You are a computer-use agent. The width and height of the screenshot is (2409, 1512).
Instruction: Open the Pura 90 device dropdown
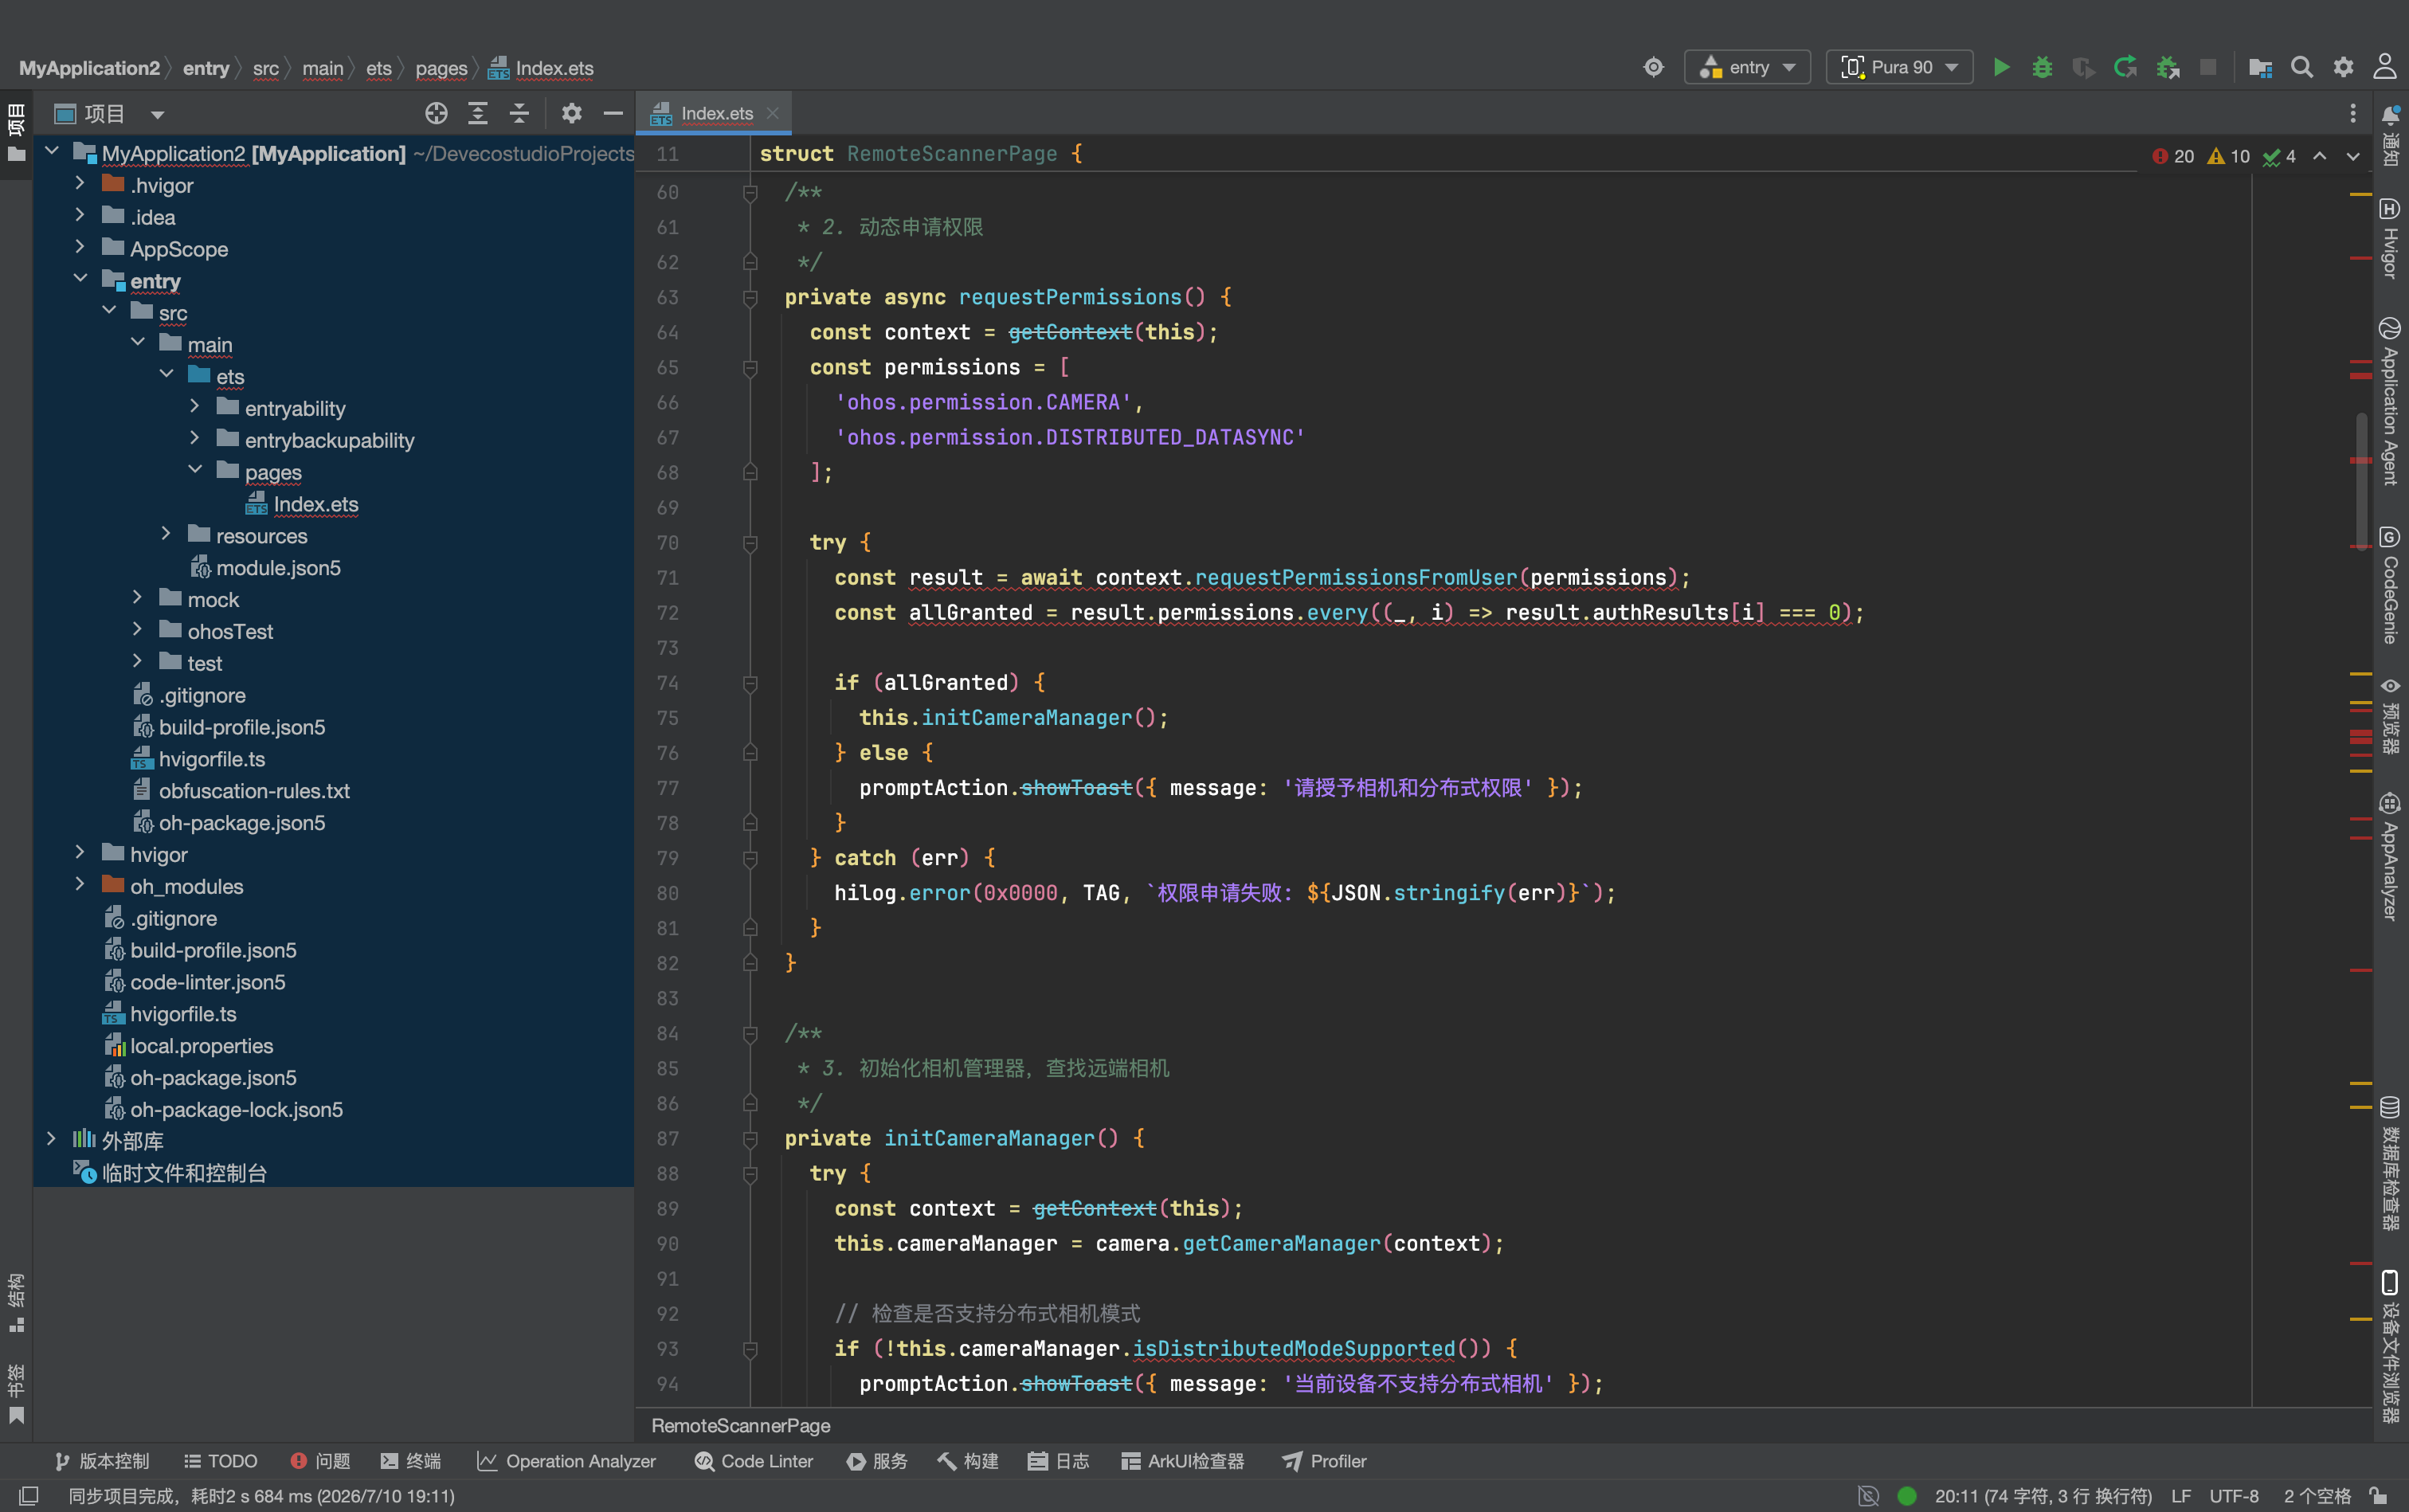point(1899,67)
